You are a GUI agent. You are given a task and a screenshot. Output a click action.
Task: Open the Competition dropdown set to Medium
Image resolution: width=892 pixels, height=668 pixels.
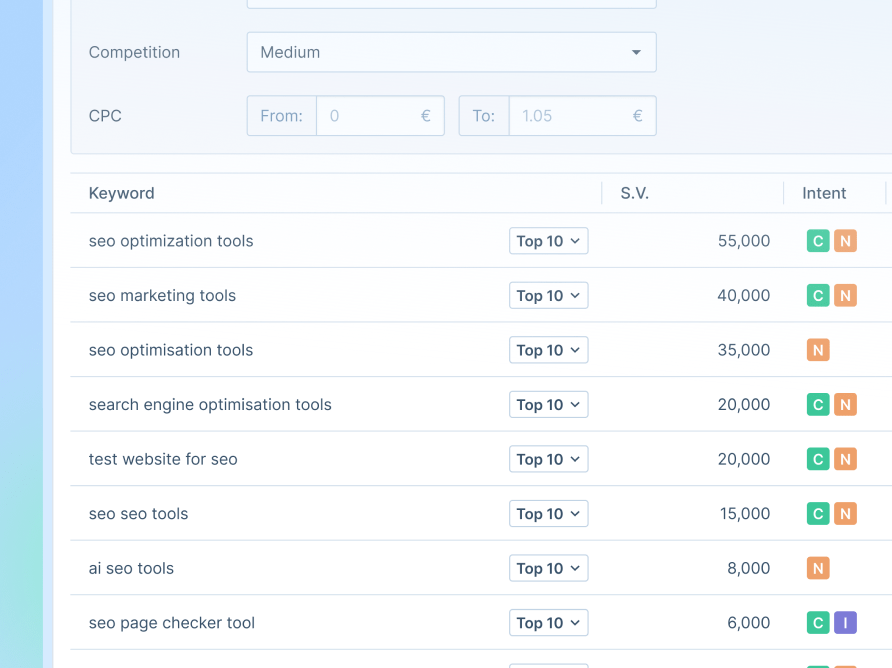(451, 52)
